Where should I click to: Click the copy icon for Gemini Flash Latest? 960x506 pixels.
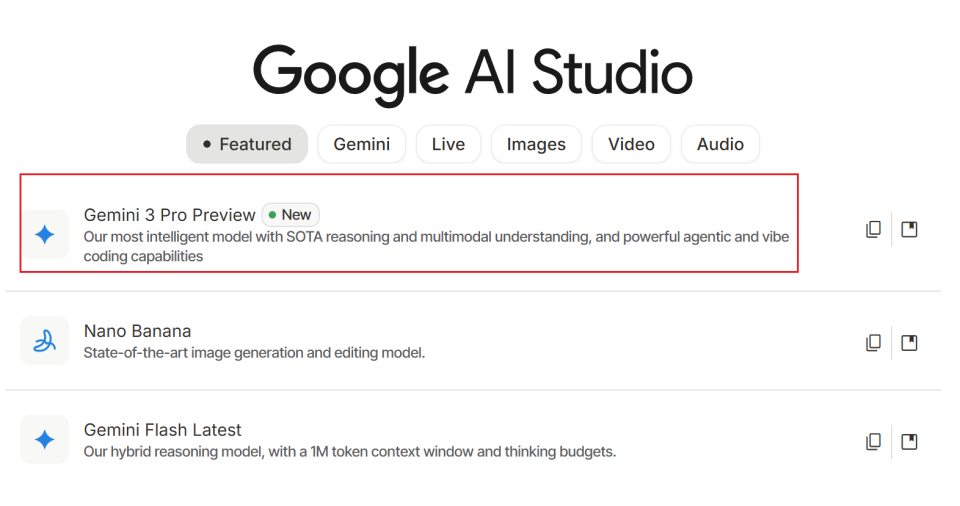pos(873,441)
